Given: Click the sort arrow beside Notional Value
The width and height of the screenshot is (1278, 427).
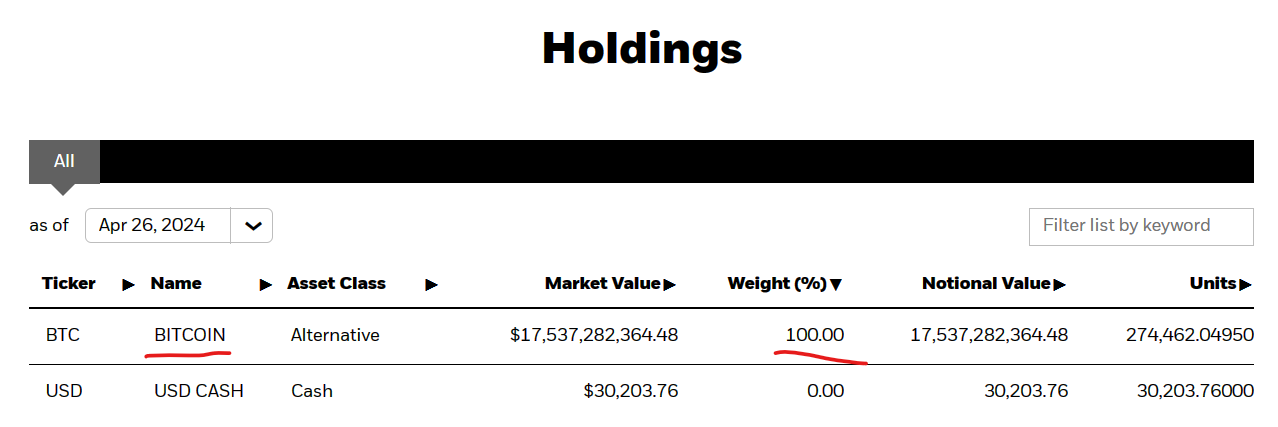Looking at the screenshot, I should [x=1059, y=285].
